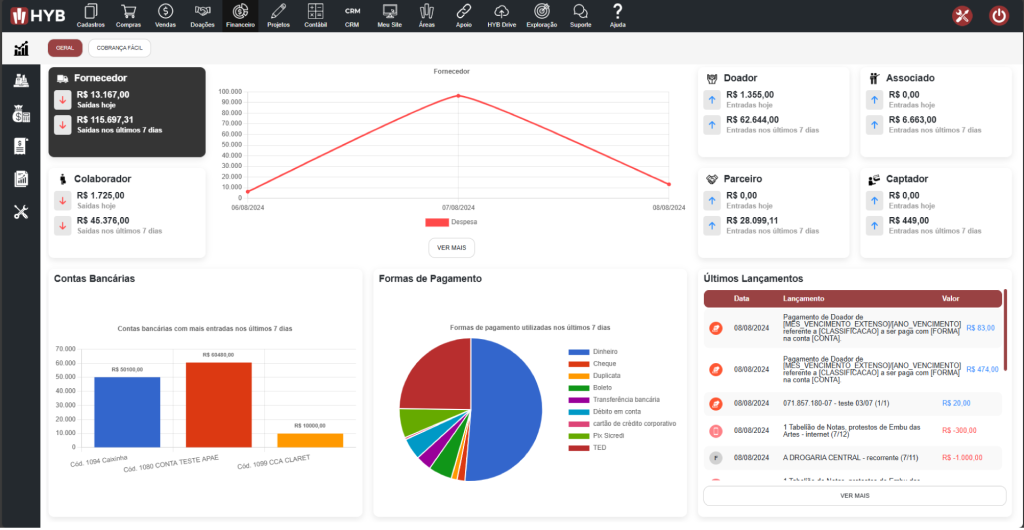
Task: Click down-arrow icon beside Fornecedor R$ 13.167,00
Action: (62, 99)
